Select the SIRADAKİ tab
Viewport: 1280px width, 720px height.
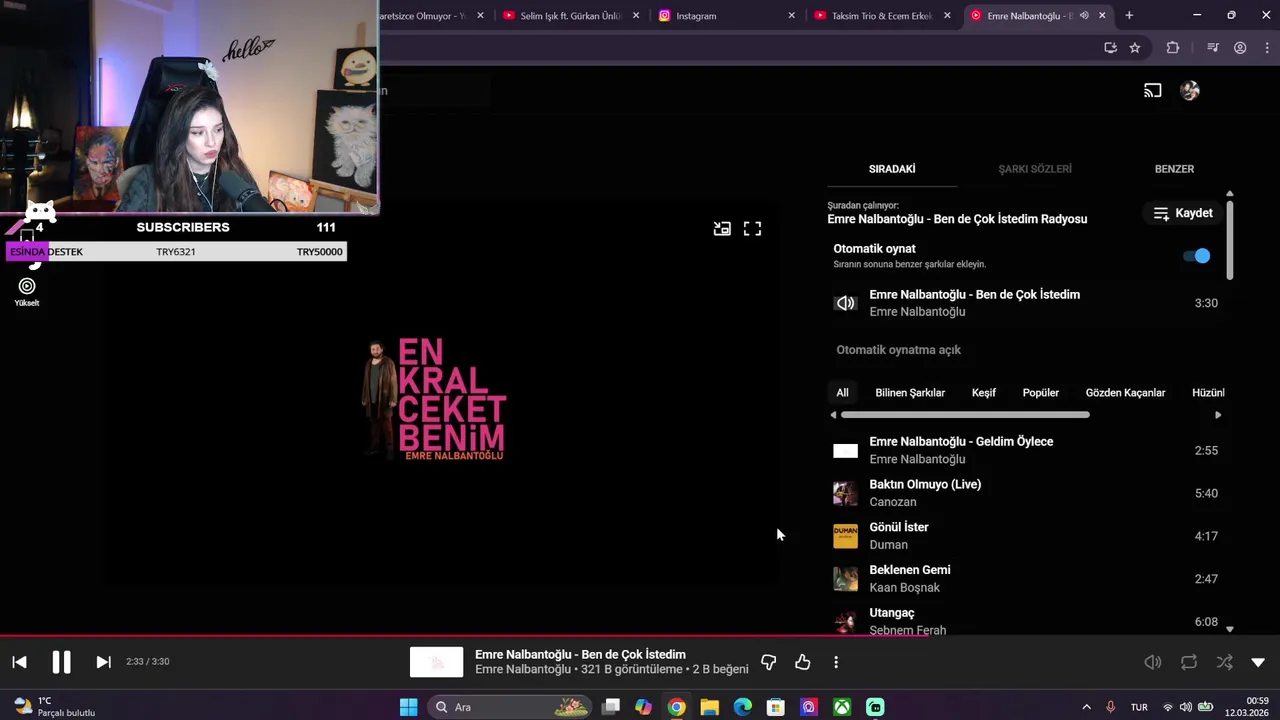pyautogui.click(x=892, y=169)
